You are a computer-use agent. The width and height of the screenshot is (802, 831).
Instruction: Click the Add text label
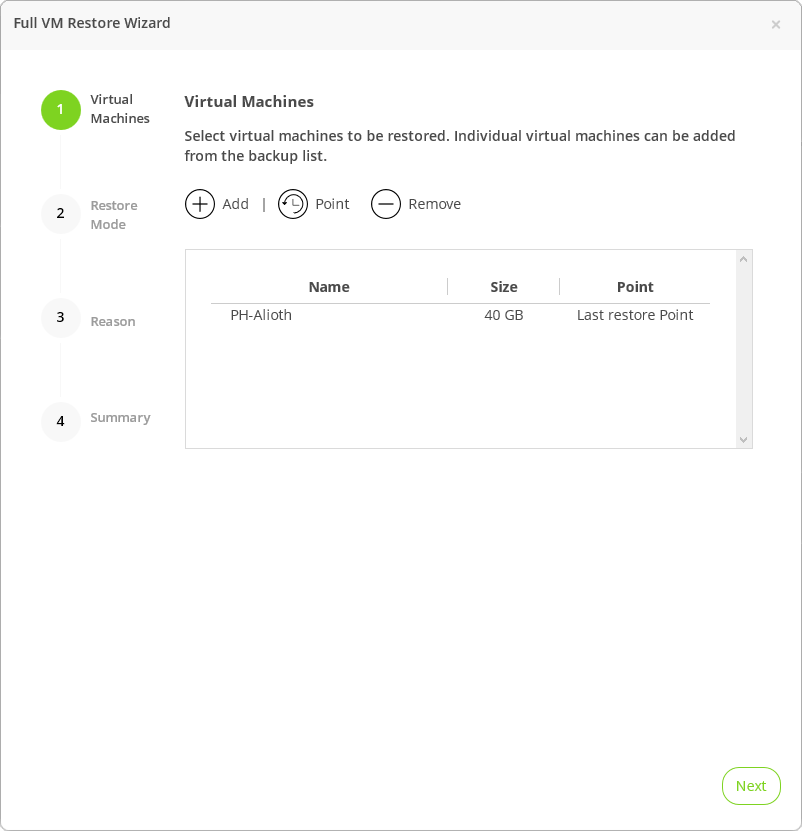pos(235,204)
